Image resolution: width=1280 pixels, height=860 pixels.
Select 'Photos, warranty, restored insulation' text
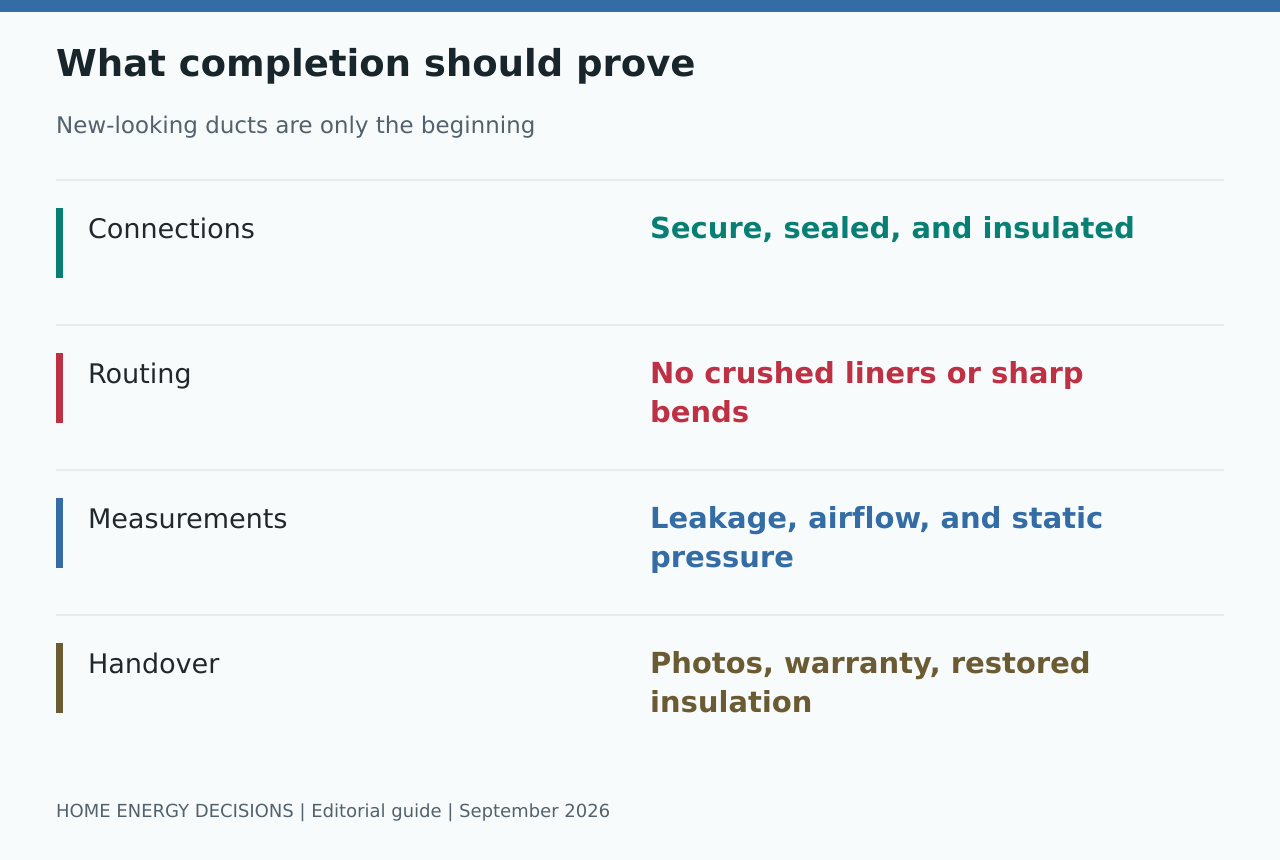870,683
